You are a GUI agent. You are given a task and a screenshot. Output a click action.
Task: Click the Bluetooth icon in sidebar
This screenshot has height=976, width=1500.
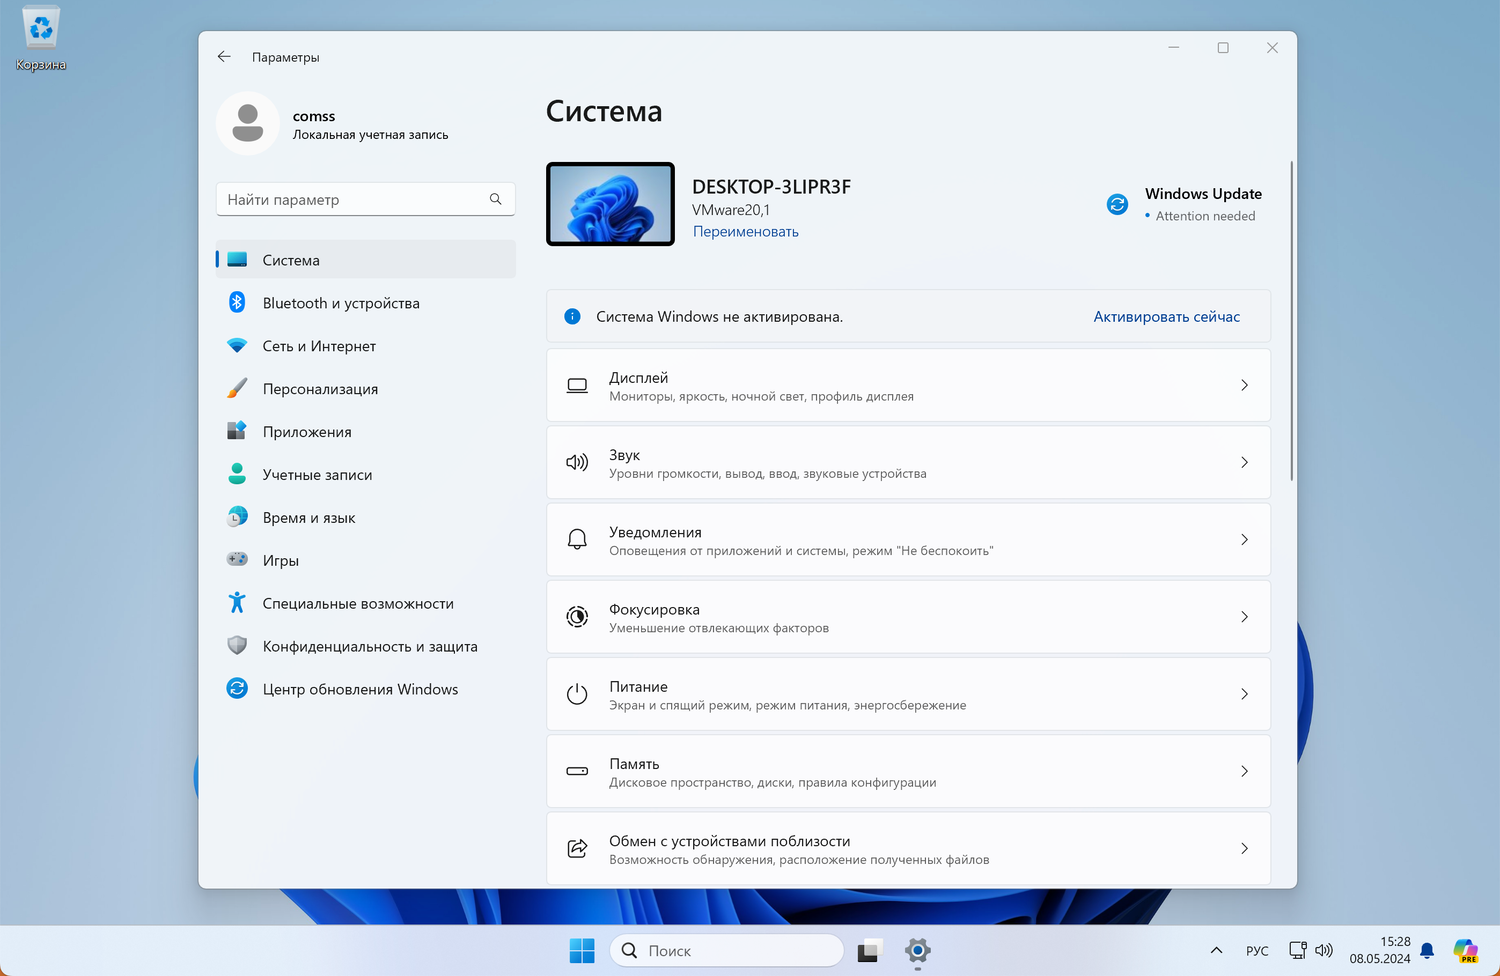(x=237, y=302)
